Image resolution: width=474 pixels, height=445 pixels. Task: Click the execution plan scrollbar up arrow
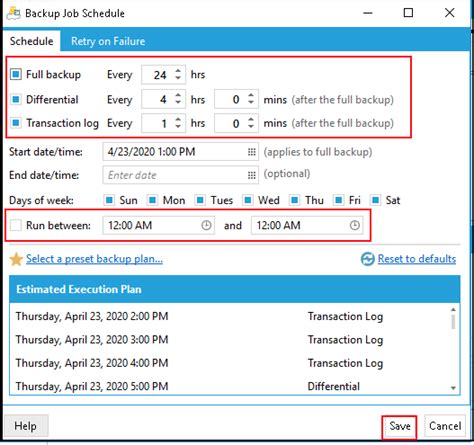click(453, 310)
